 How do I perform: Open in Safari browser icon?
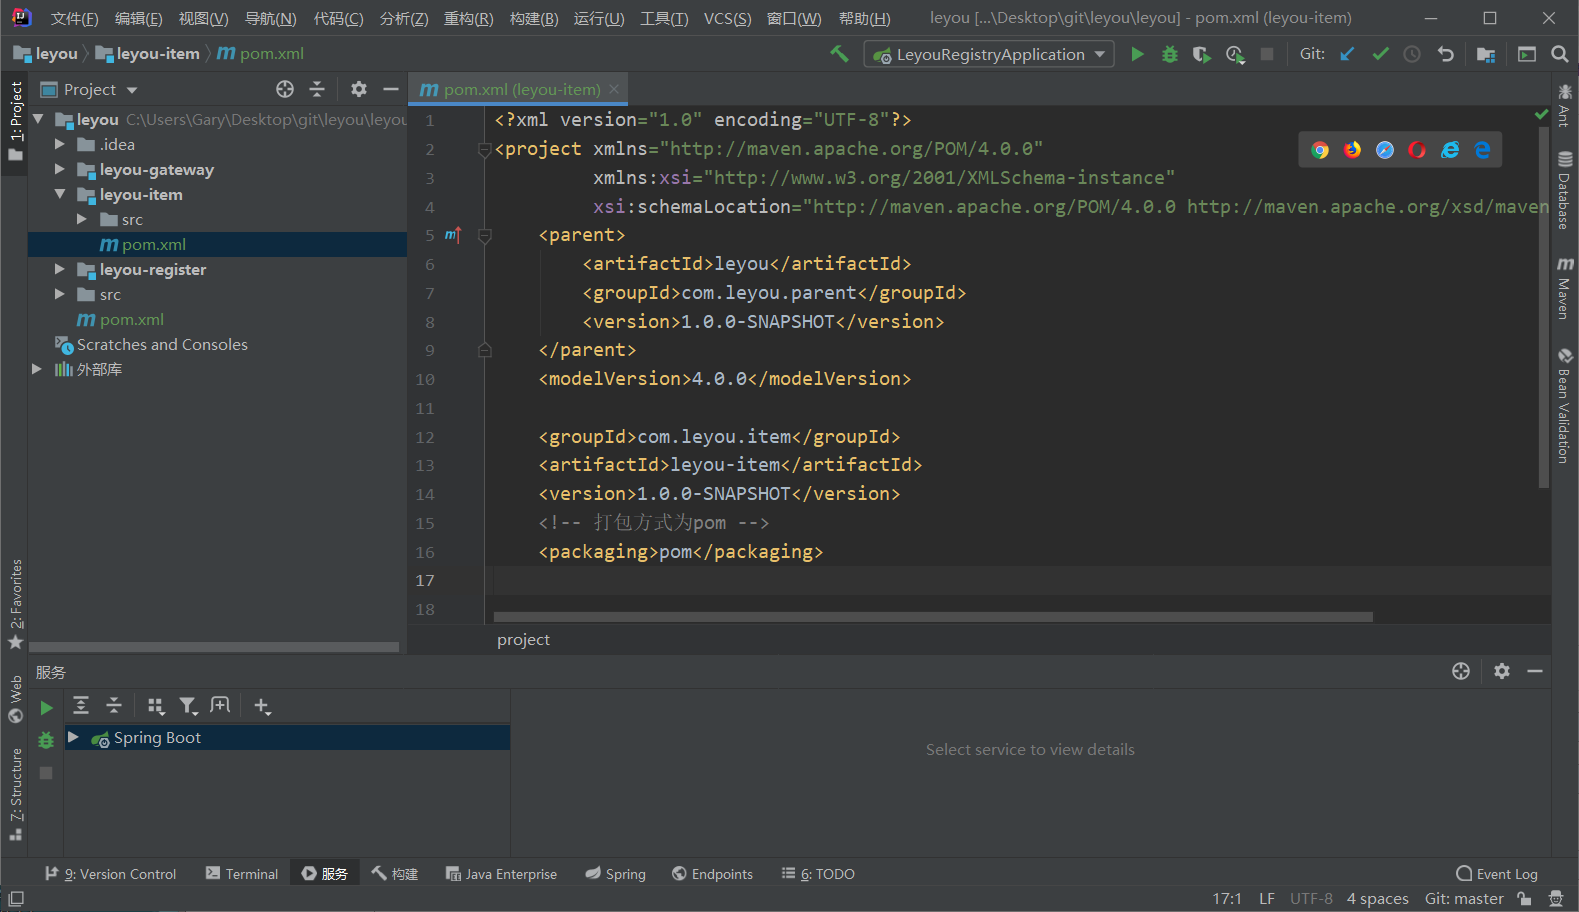click(1385, 150)
